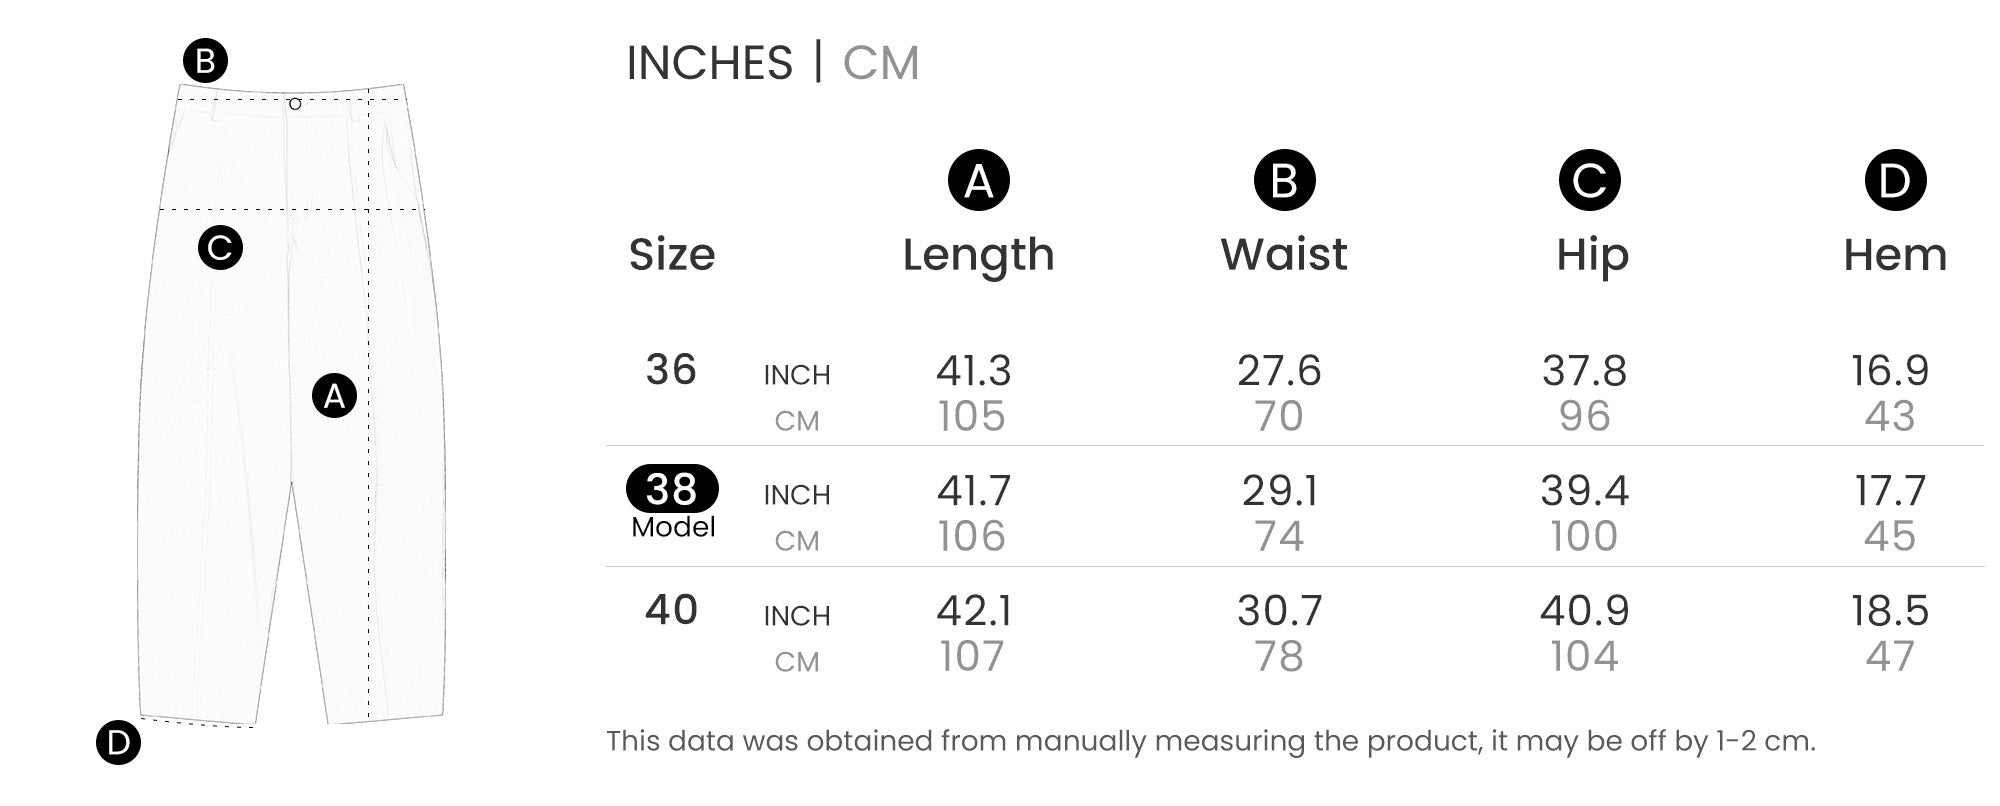Click the Size column header
2000x806 pixels.
671,255
